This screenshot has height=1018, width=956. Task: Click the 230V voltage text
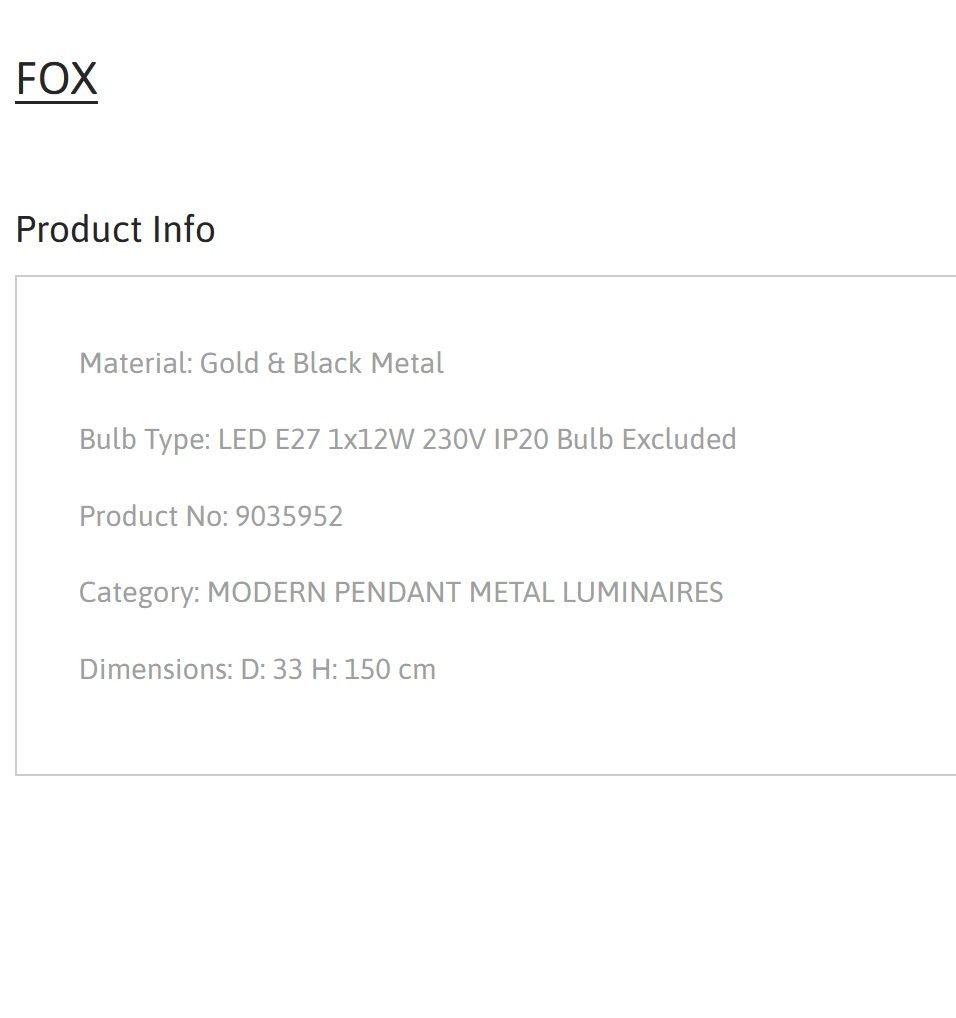point(454,440)
